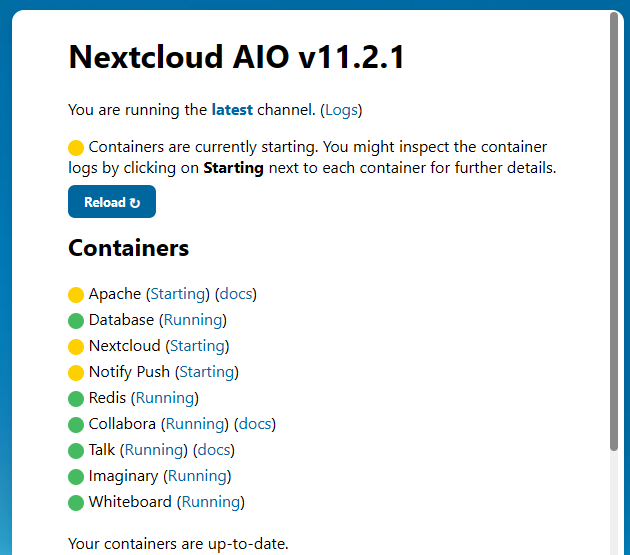
Task: Click the green status dot beside Collabora
Action: pyautogui.click(x=76, y=424)
